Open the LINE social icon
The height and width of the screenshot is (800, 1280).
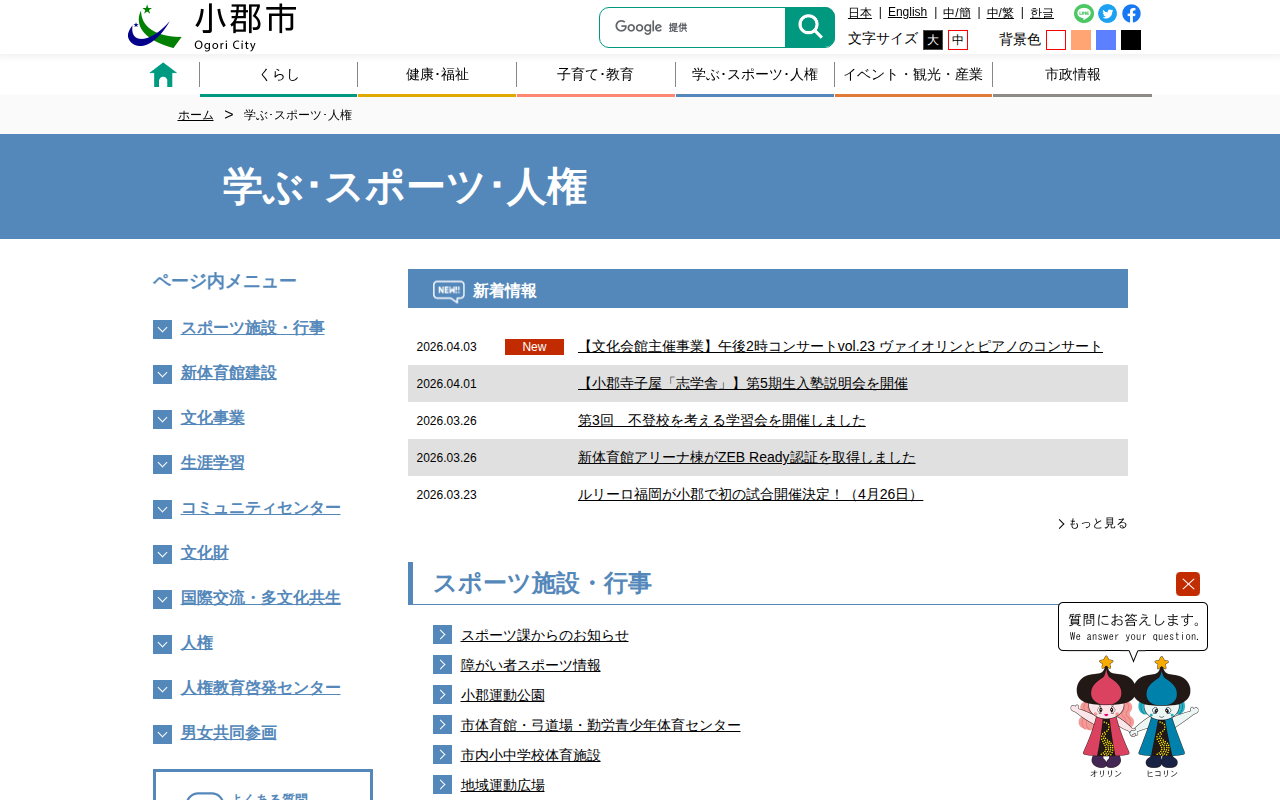(1084, 13)
